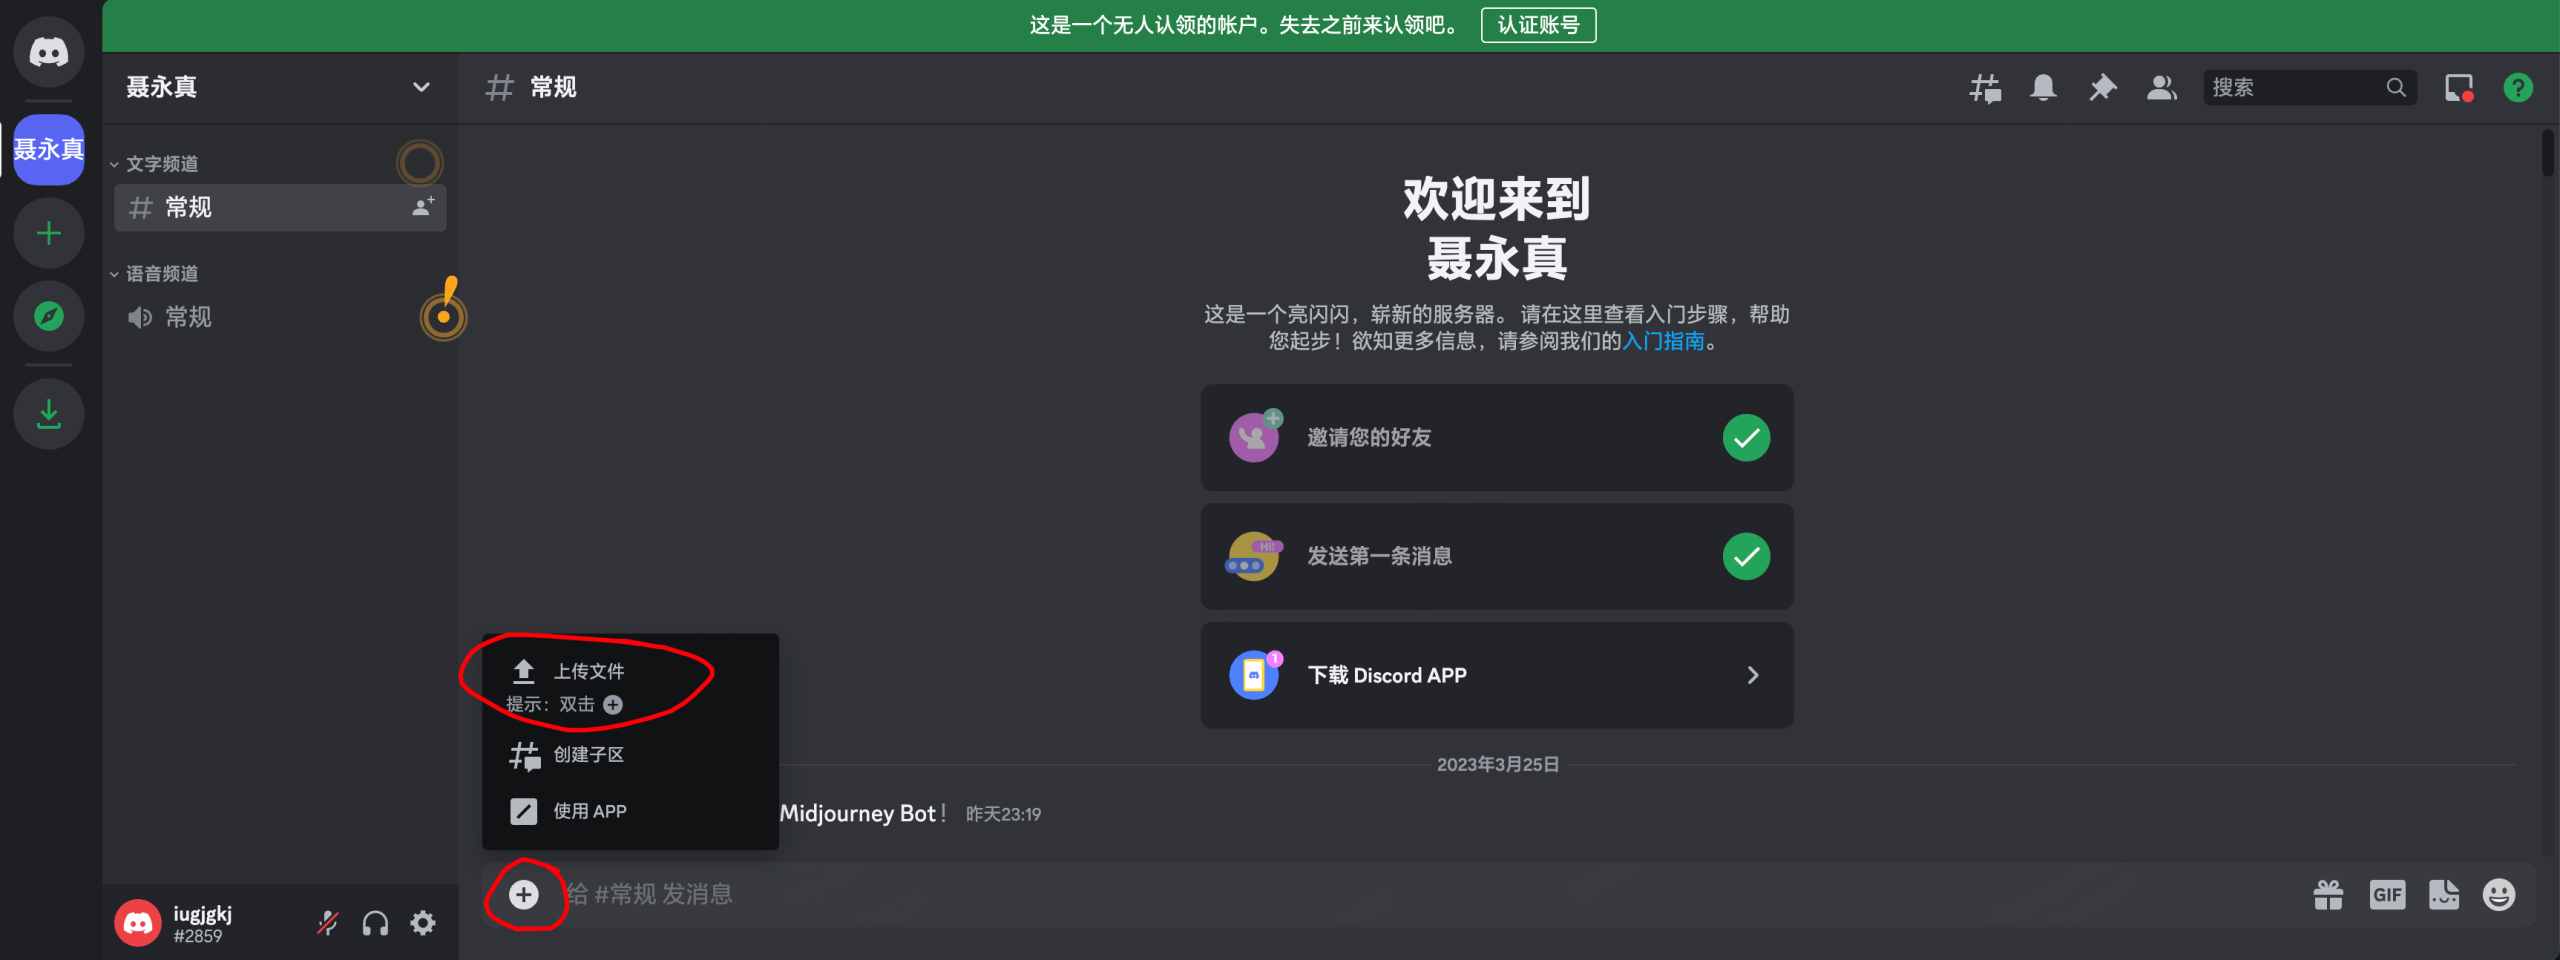Screen dimensions: 2560x960
Task: Open the emoji picker
Action: [2499, 895]
